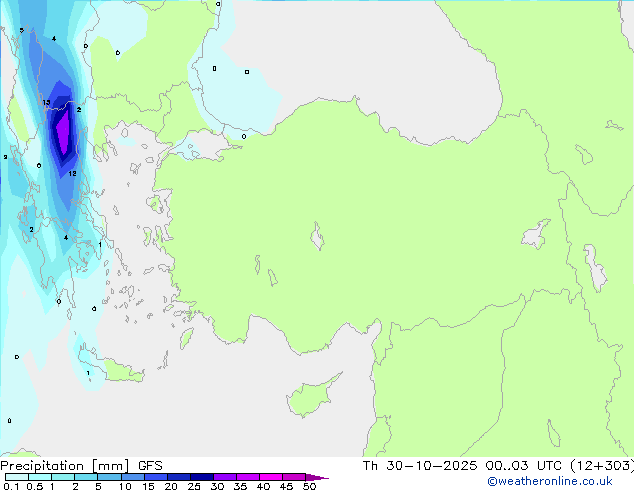
Task: Click the purple legend swatch between 30 and 35
Action: pyautogui.click(x=225, y=477)
